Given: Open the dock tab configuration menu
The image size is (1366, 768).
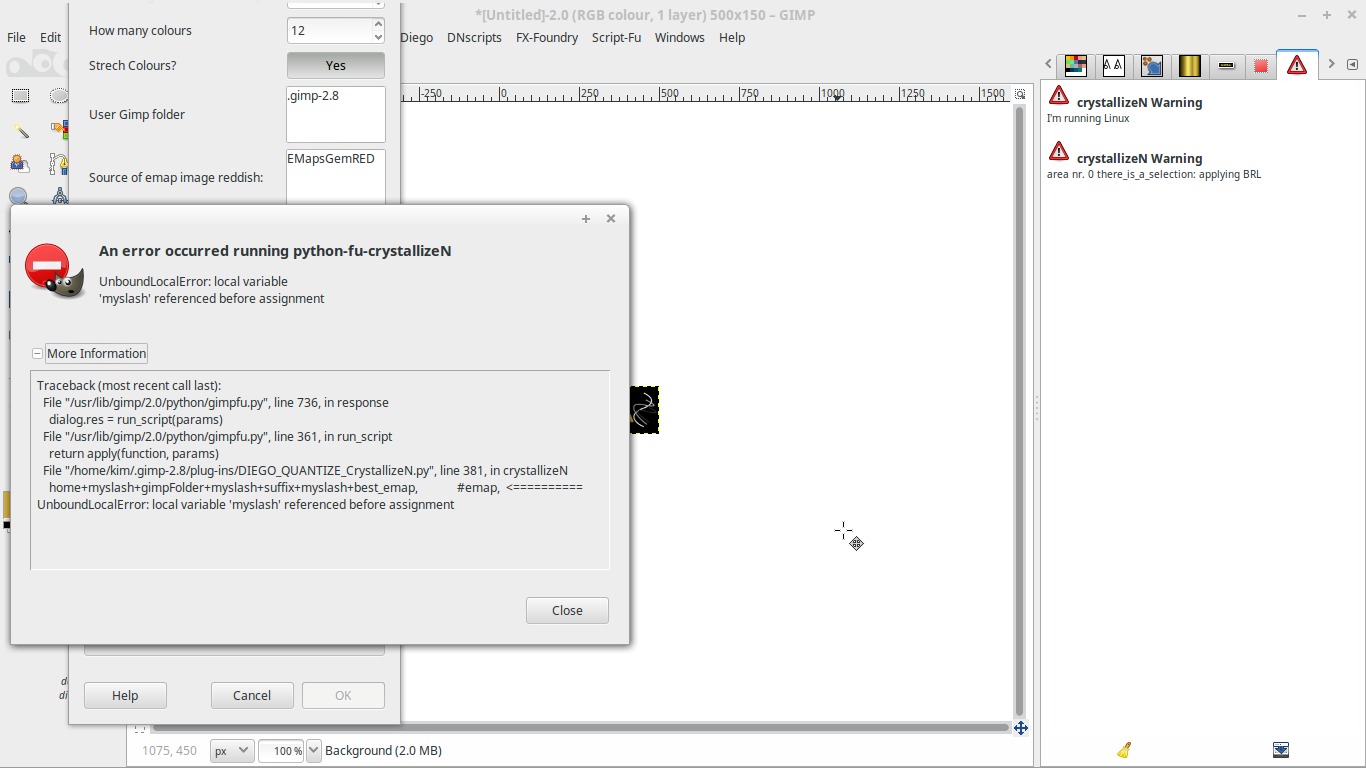Looking at the screenshot, I should [x=1352, y=64].
